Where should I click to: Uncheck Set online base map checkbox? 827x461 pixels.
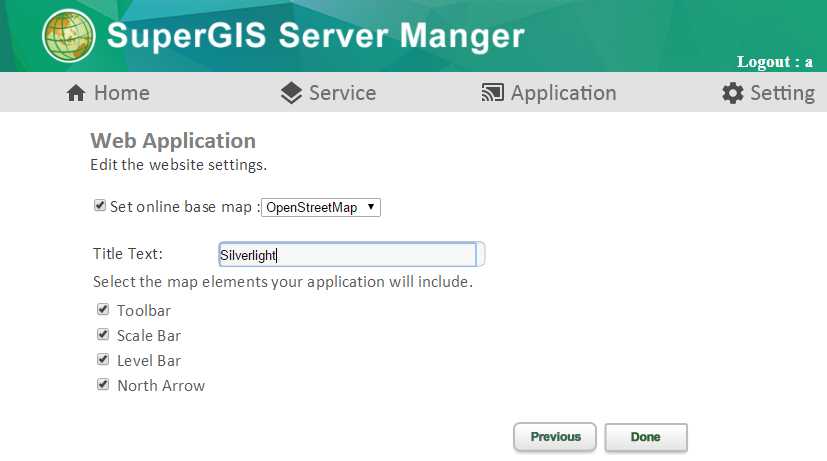tap(100, 205)
